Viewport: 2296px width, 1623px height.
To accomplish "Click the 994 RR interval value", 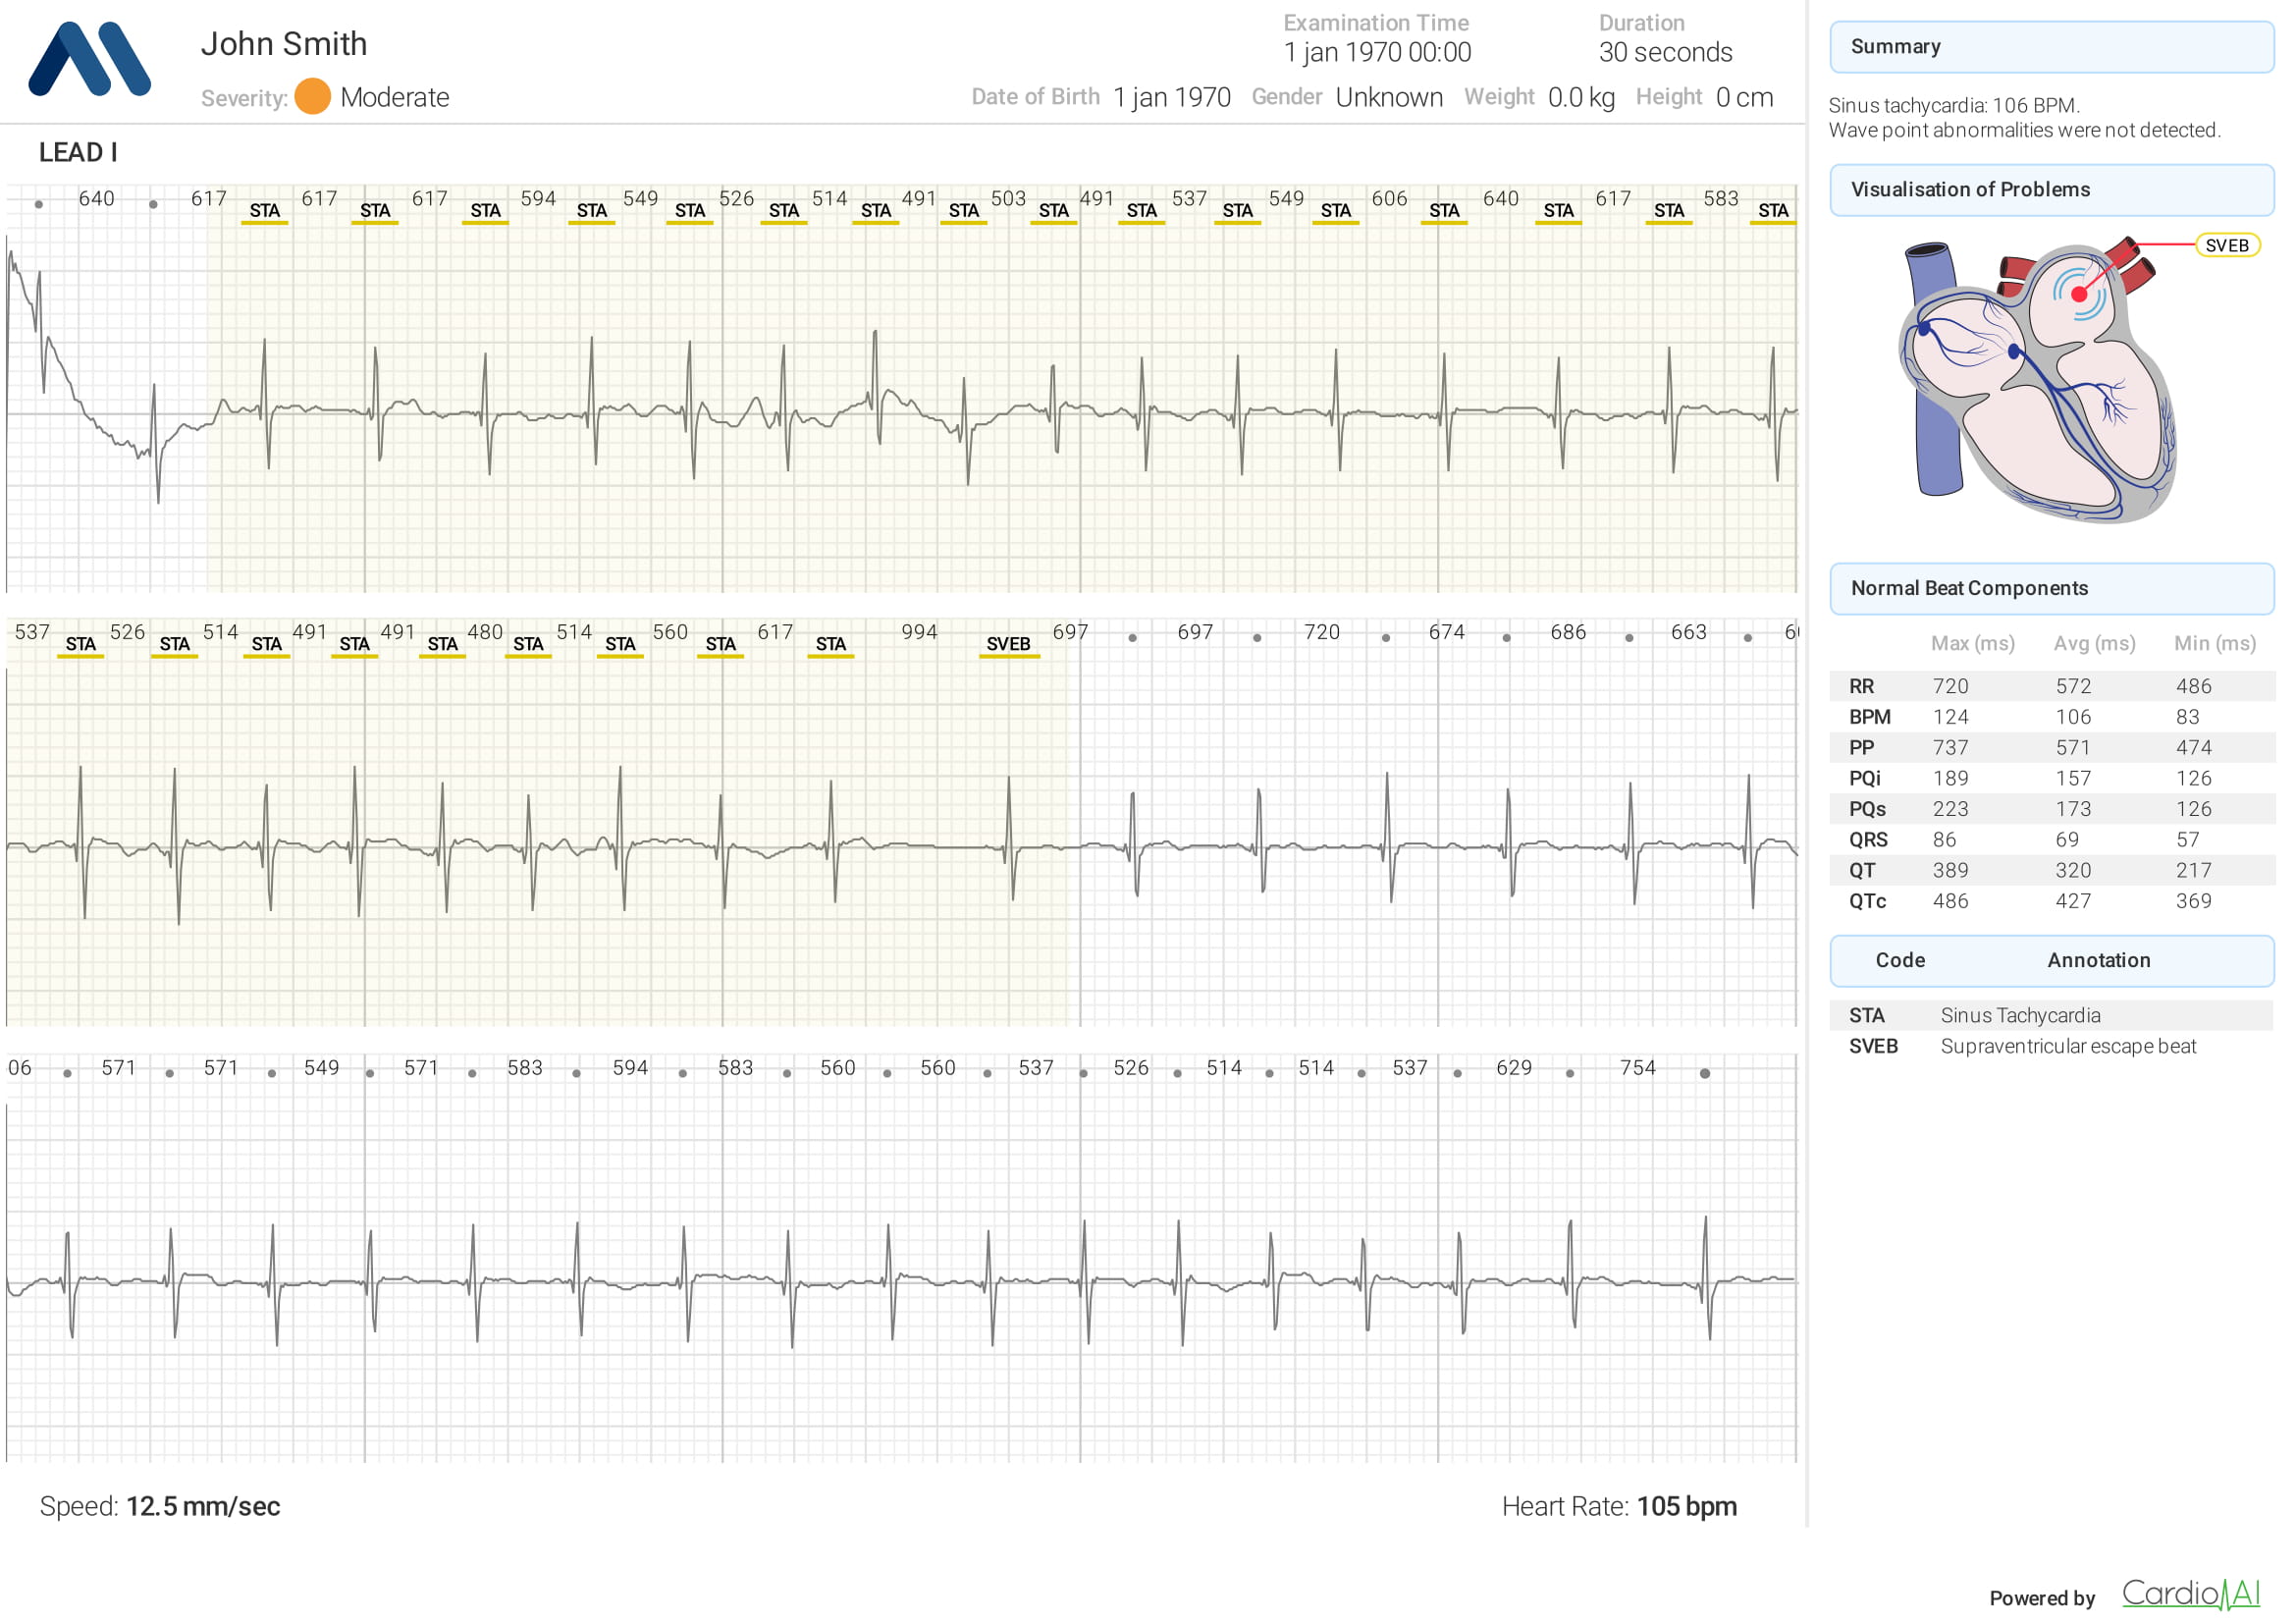I will pos(919,632).
